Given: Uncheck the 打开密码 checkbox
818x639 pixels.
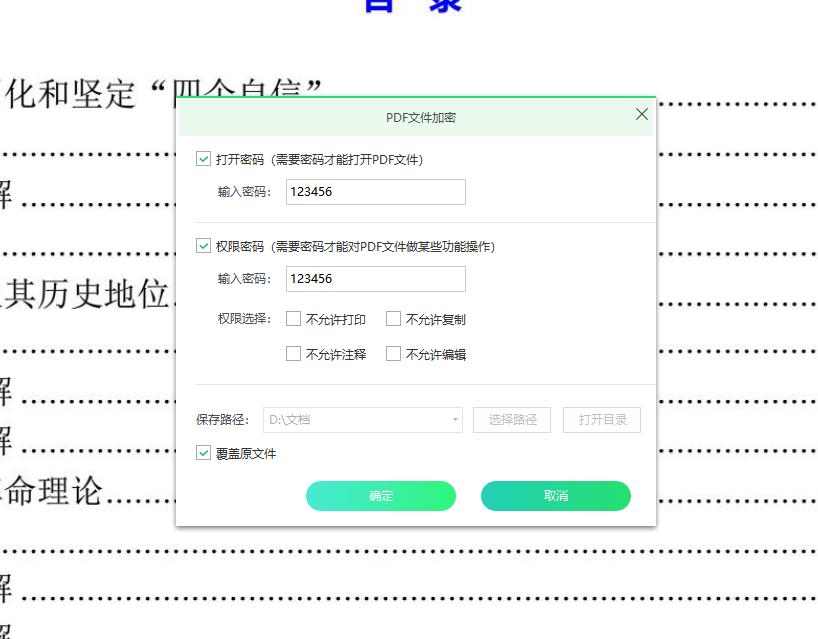Looking at the screenshot, I should coord(203,159).
